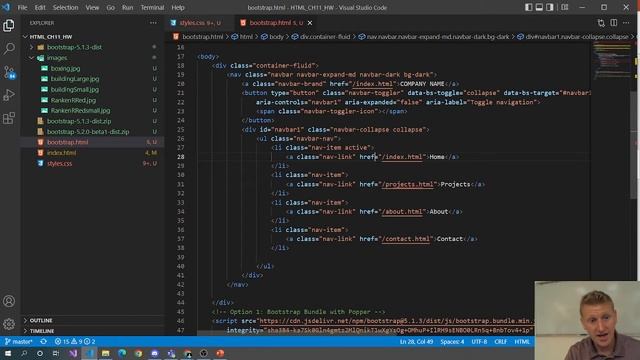Click the Windows Start button
This screenshot has width=640, height=360.
tap(8, 353)
